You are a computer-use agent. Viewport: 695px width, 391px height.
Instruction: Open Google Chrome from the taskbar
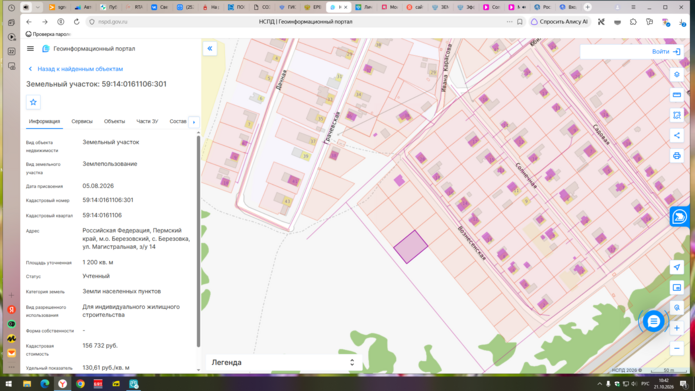80,384
